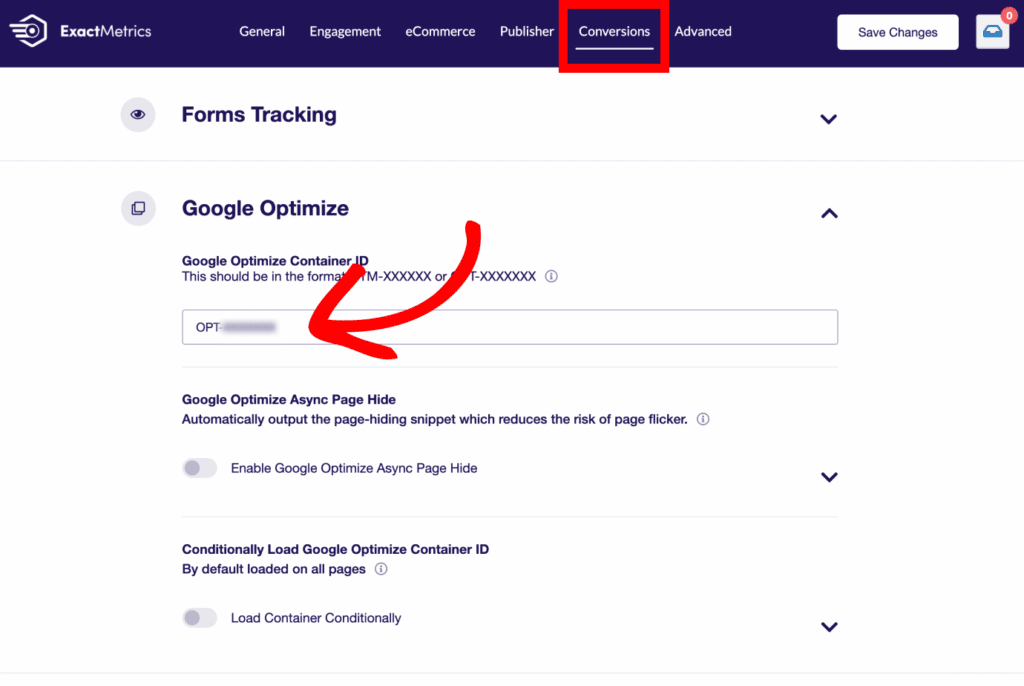Click the ExactMetrics brand name text
The height and width of the screenshot is (686, 1024).
106,31
